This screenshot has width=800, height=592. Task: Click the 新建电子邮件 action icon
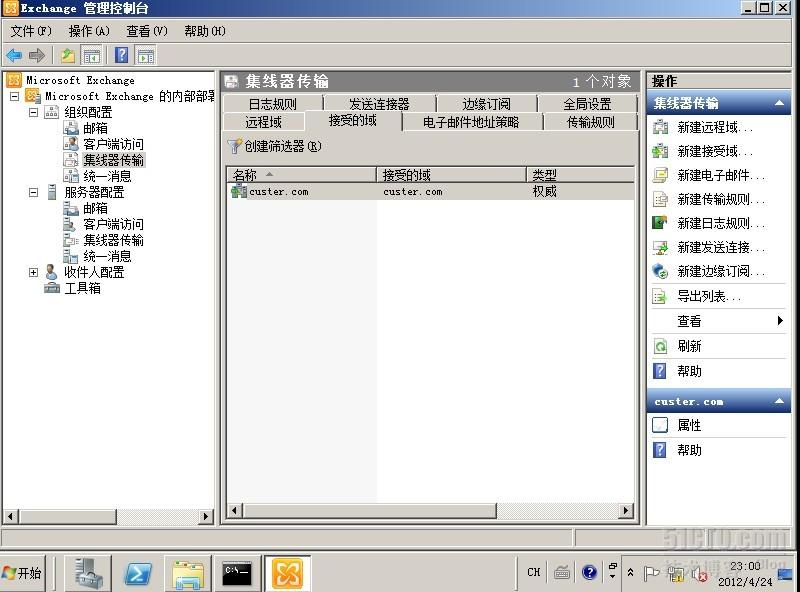(x=660, y=175)
